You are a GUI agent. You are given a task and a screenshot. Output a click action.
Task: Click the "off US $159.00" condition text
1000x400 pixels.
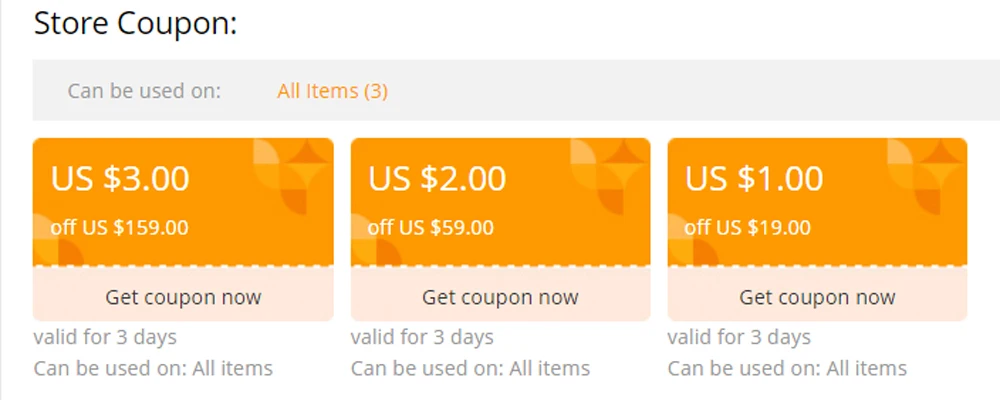point(119,227)
